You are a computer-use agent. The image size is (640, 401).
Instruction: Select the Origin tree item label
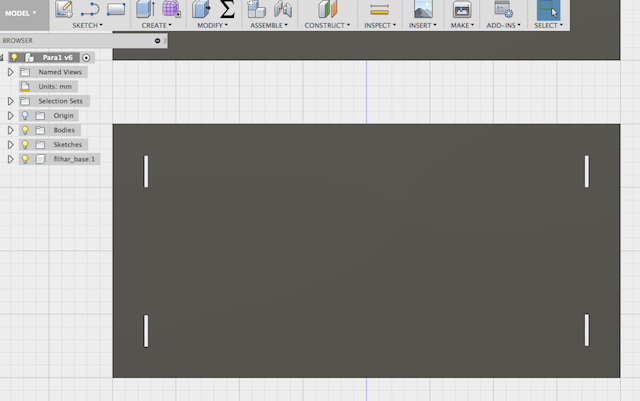coord(64,116)
